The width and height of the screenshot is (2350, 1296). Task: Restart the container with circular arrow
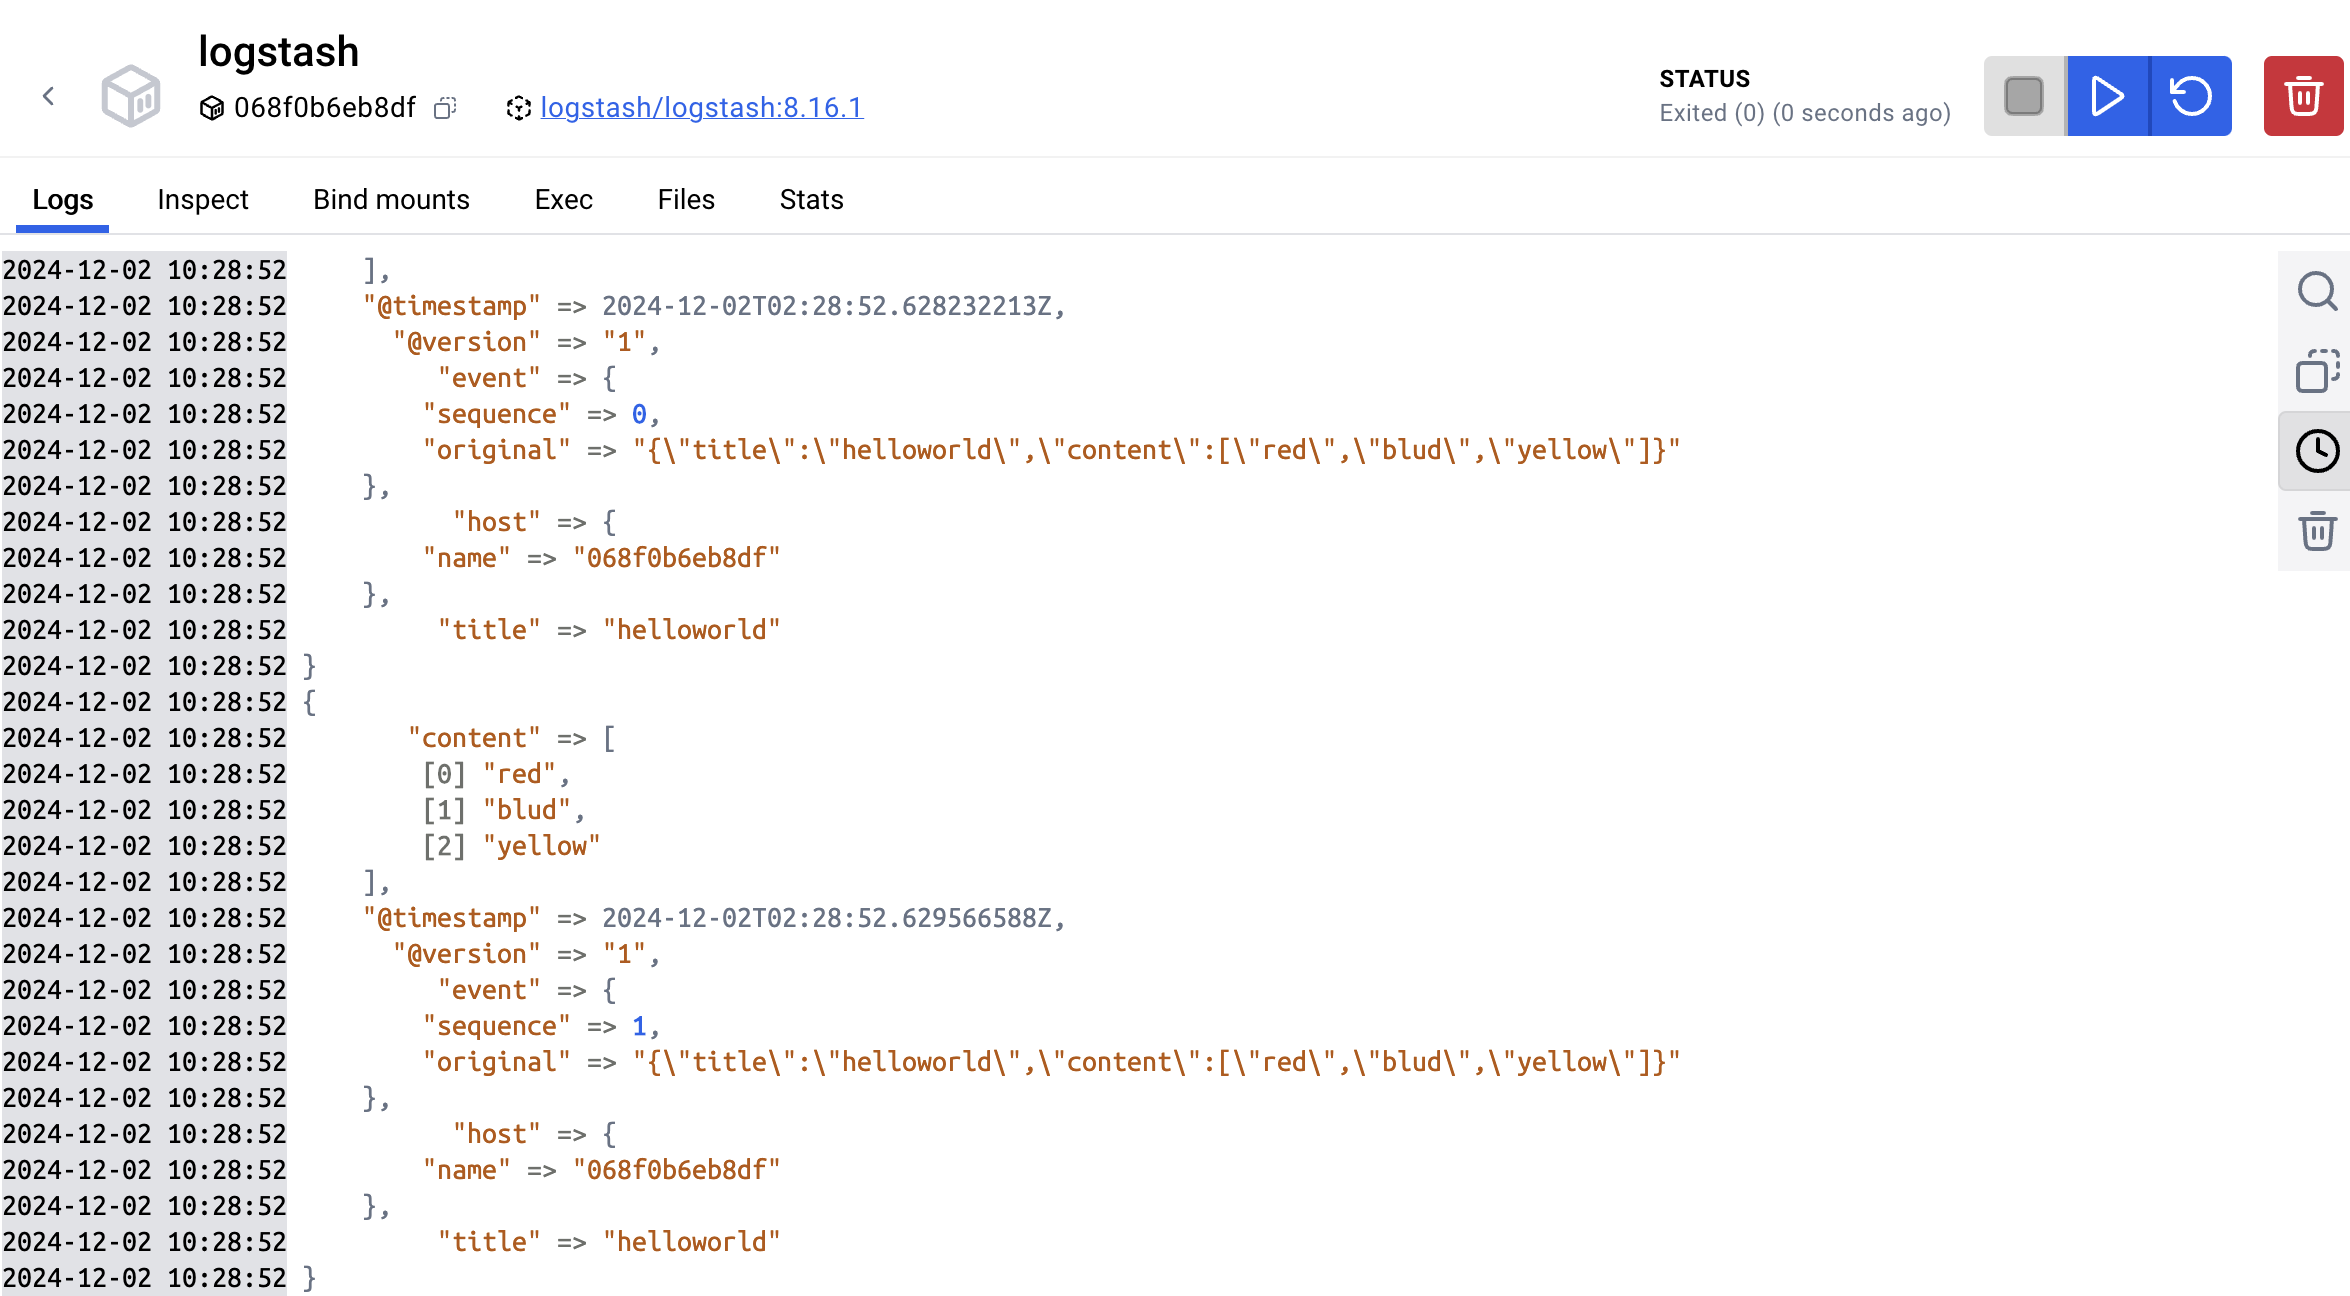2190,96
